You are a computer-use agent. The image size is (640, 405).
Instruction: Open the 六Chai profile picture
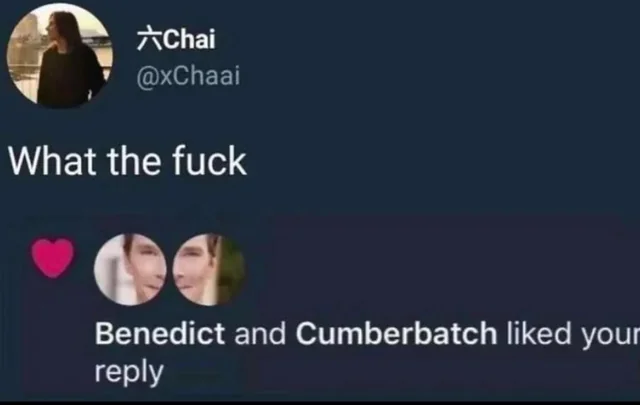pyautogui.click(x=60, y=56)
